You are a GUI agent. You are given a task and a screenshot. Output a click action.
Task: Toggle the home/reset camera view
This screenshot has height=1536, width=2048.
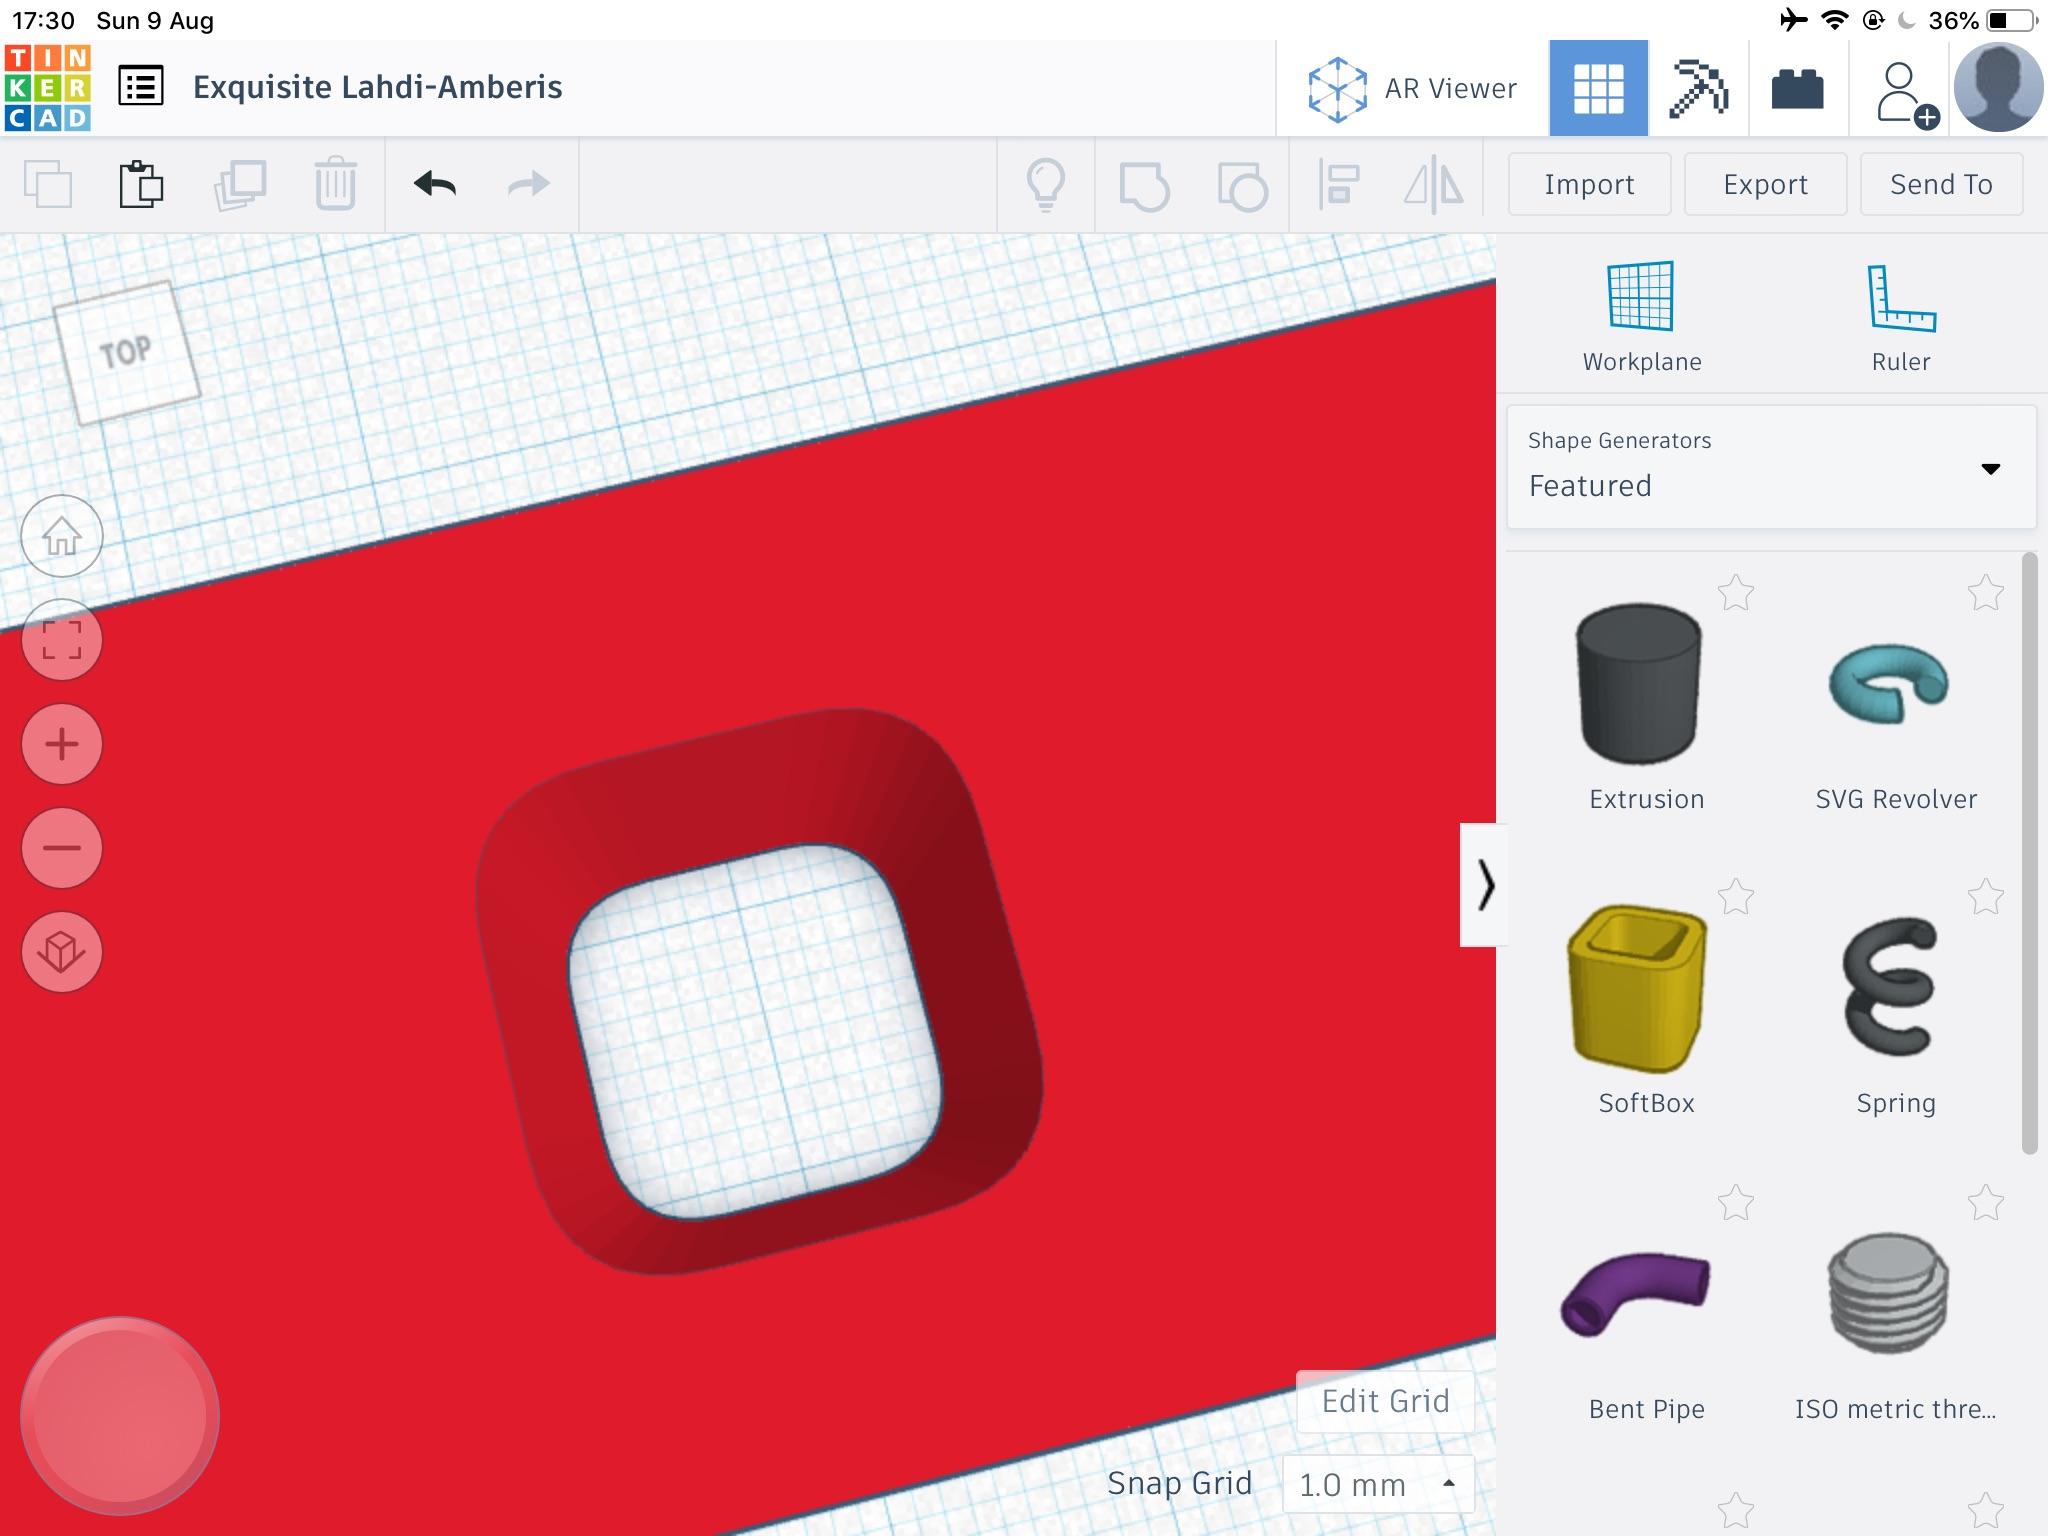[x=61, y=536]
